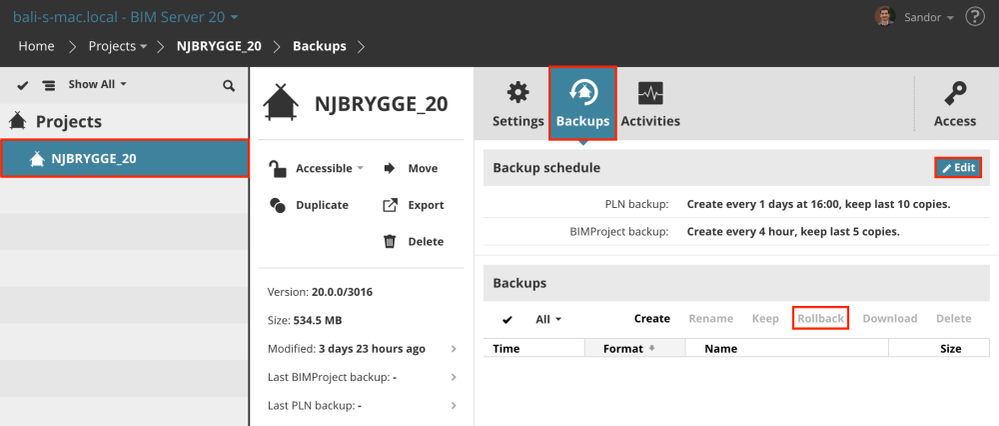Expand the Last BIMProject backup row arrow

point(454,377)
